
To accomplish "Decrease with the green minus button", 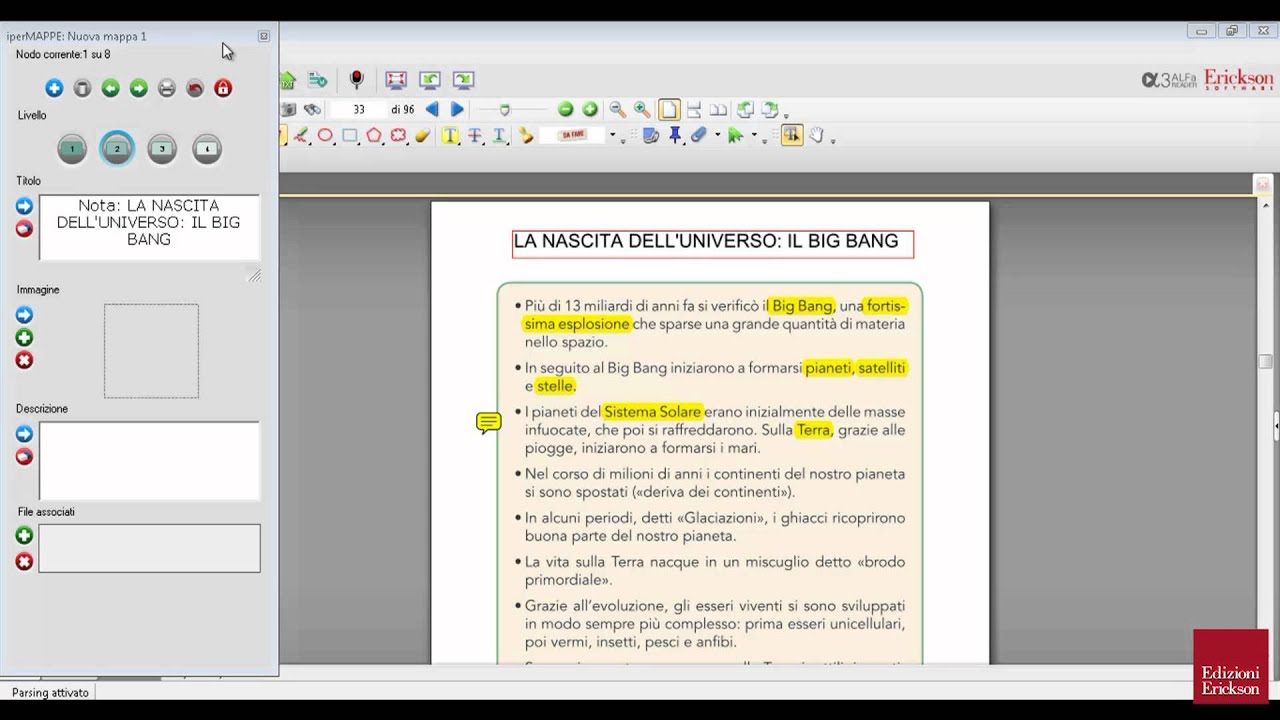I will [x=565, y=110].
